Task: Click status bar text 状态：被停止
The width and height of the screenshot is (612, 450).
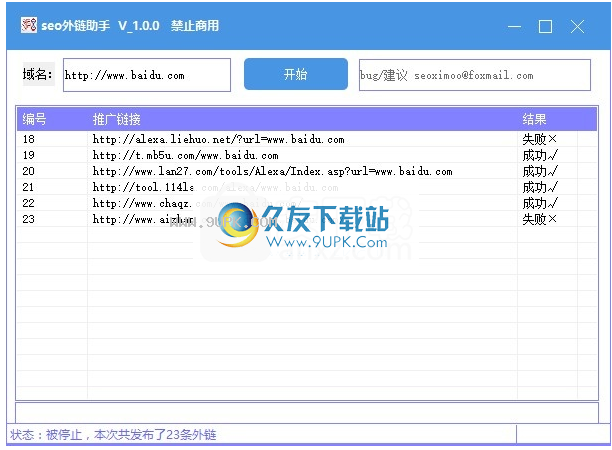Action: point(113,434)
